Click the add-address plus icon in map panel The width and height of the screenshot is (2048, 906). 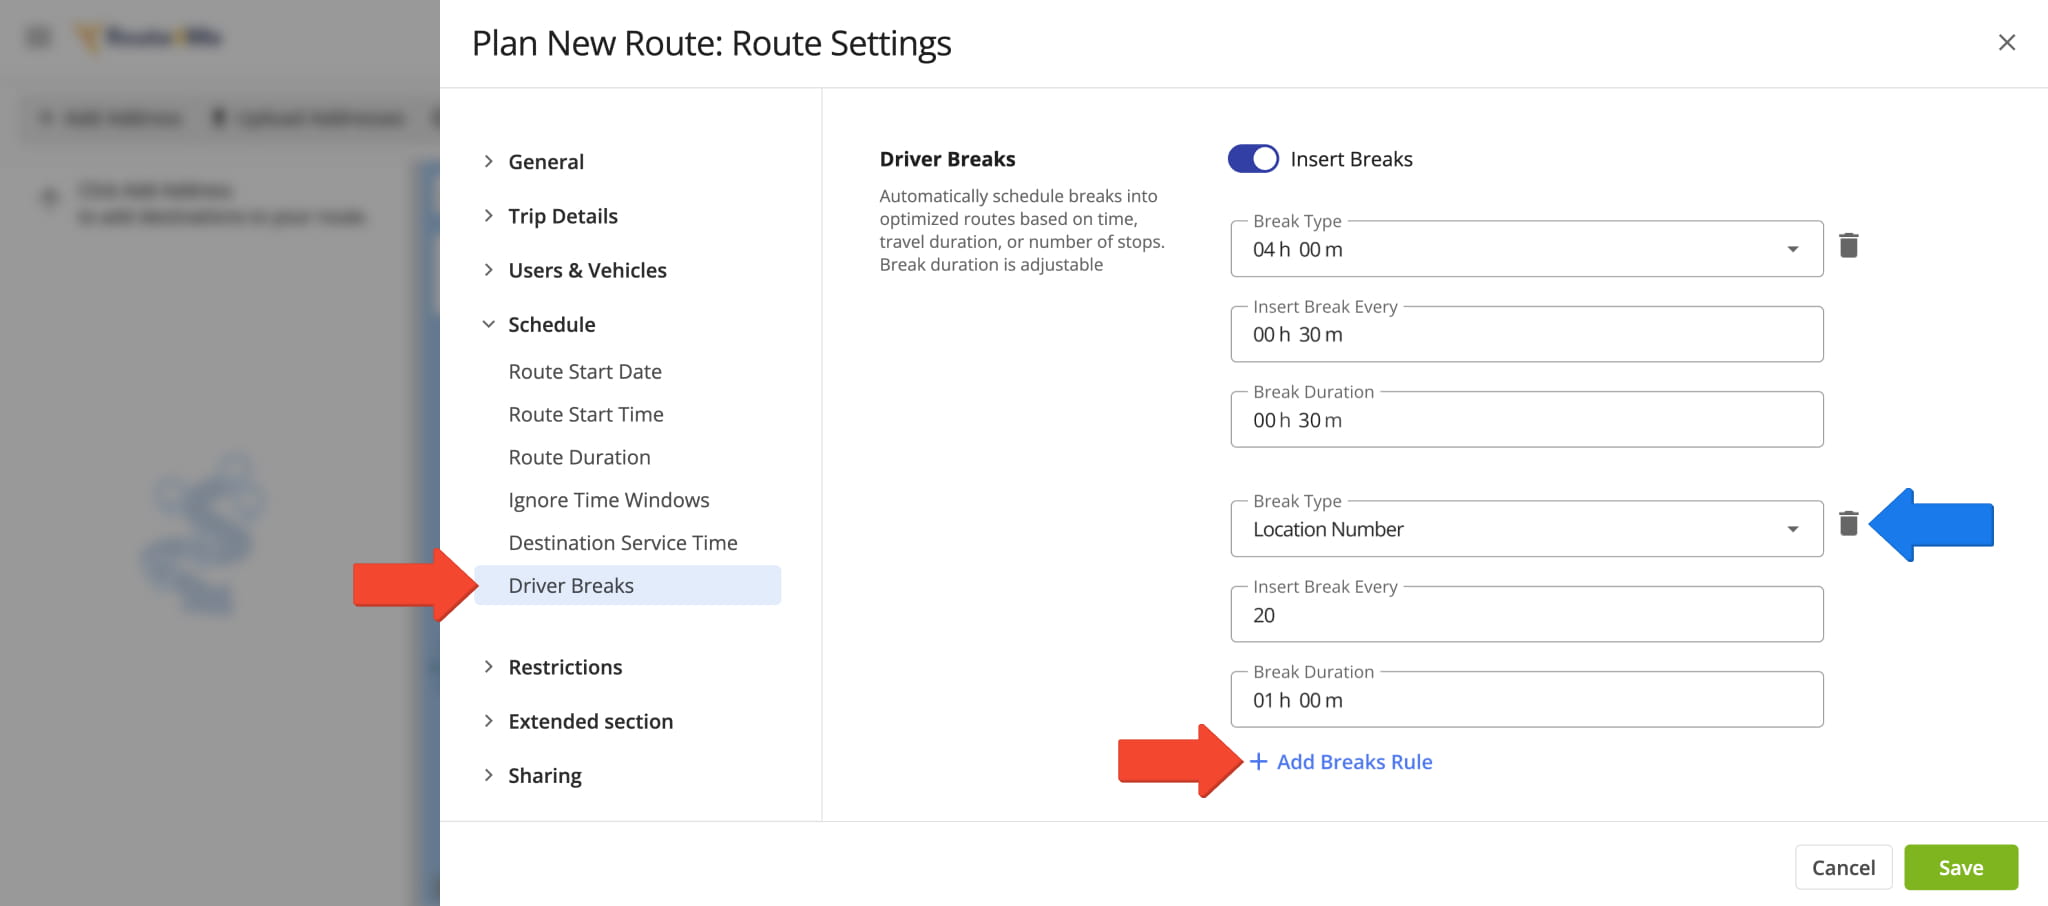49,197
